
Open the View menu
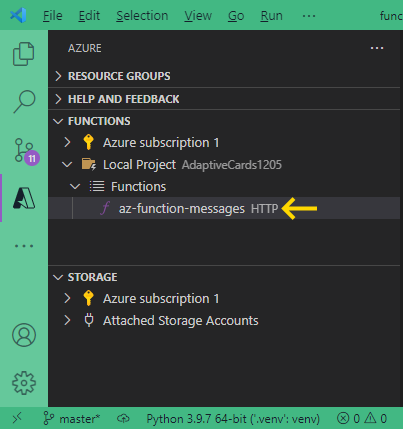click(198, 16)
